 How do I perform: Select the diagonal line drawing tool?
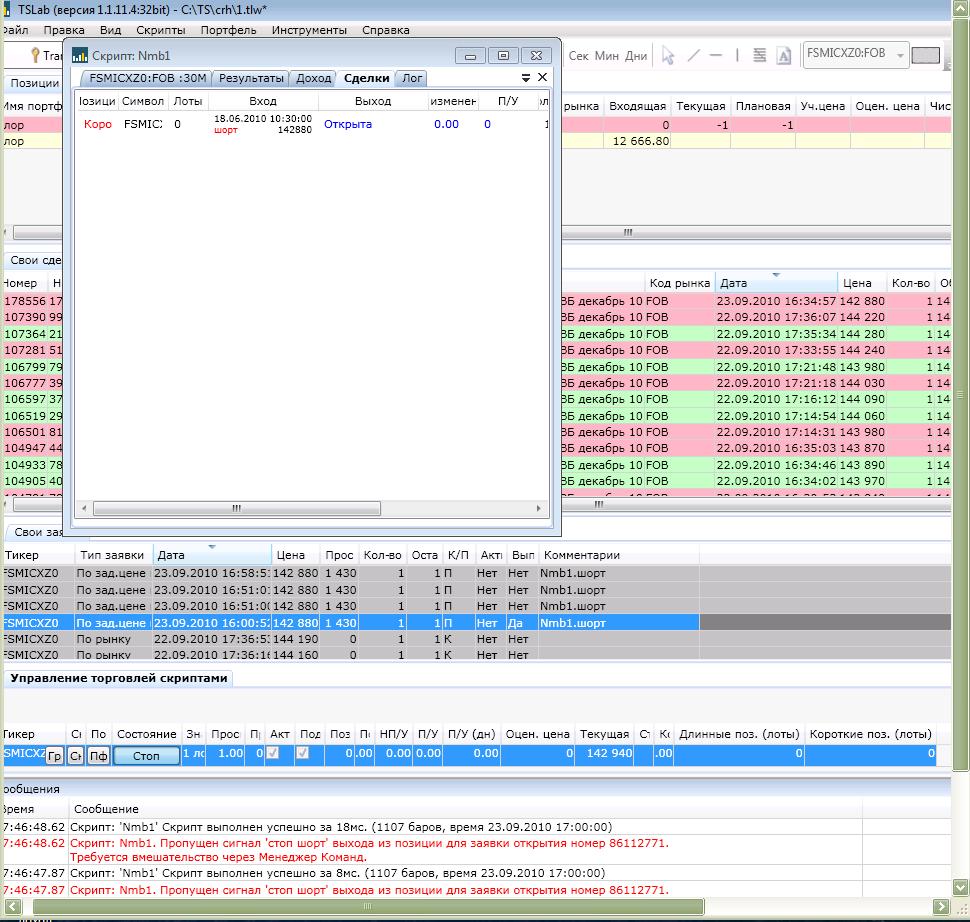[x=692, y=56]
